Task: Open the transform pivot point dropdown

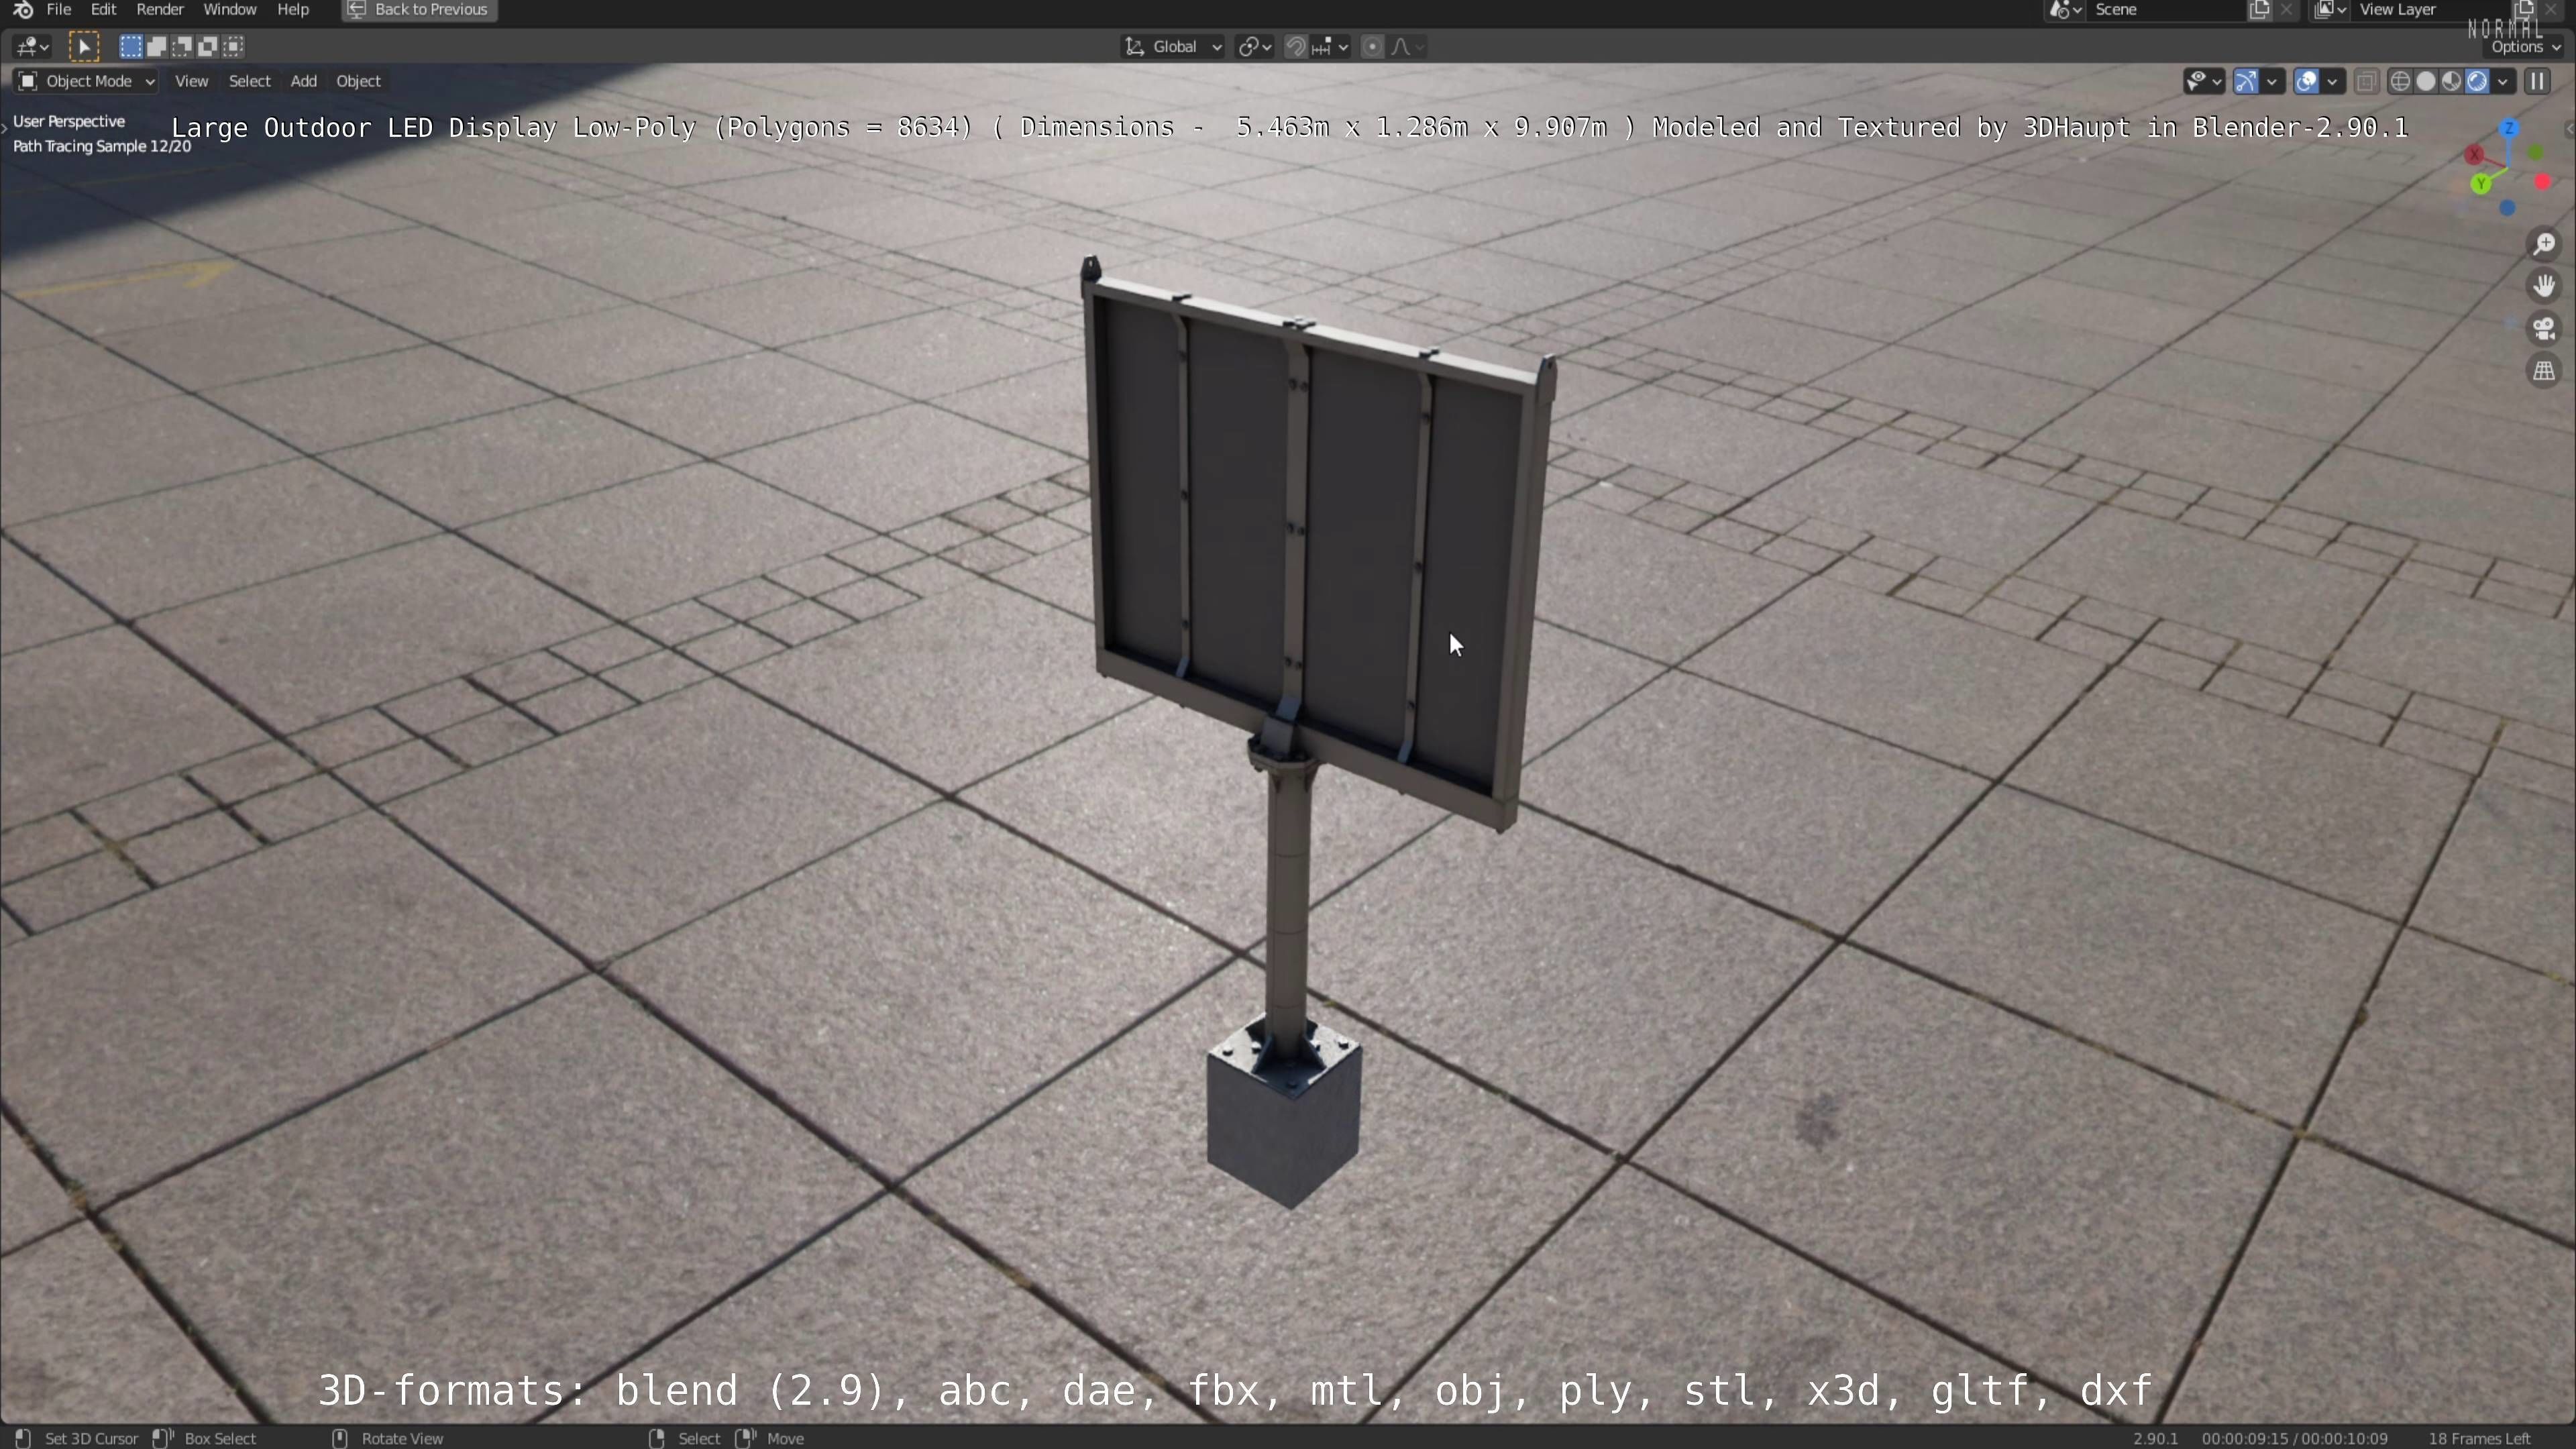Action: [x=1255, y=46]
